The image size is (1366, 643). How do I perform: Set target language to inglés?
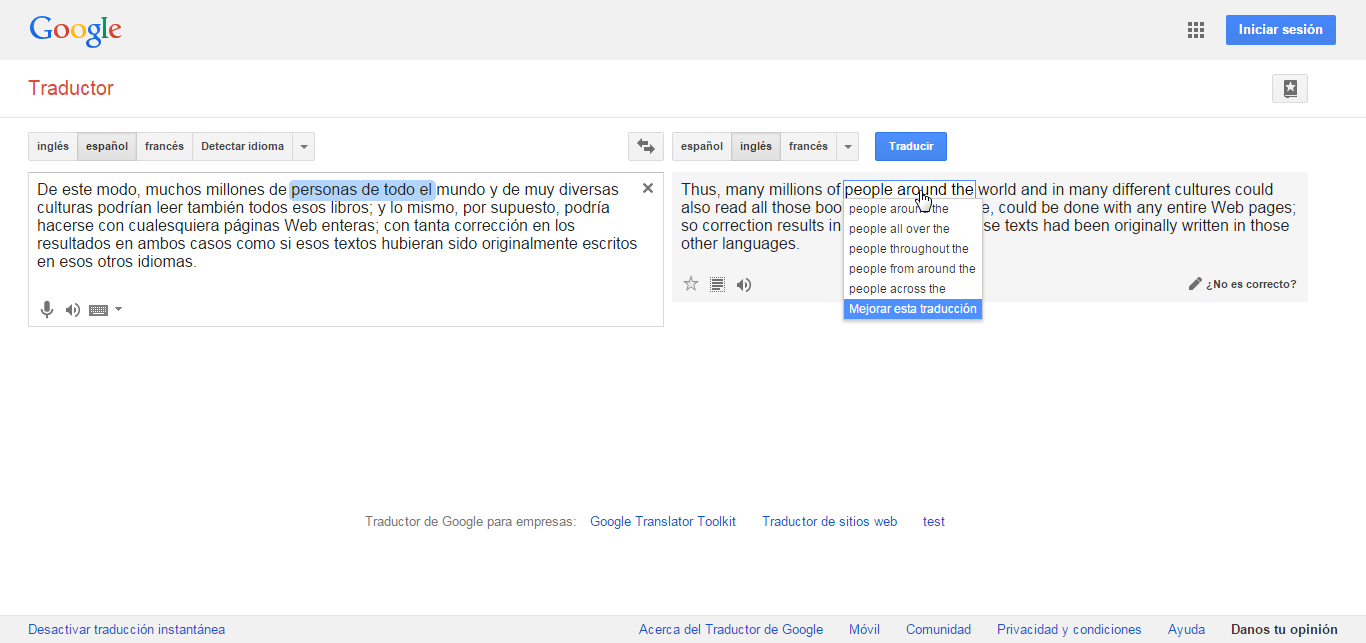[x=756, y=146]
